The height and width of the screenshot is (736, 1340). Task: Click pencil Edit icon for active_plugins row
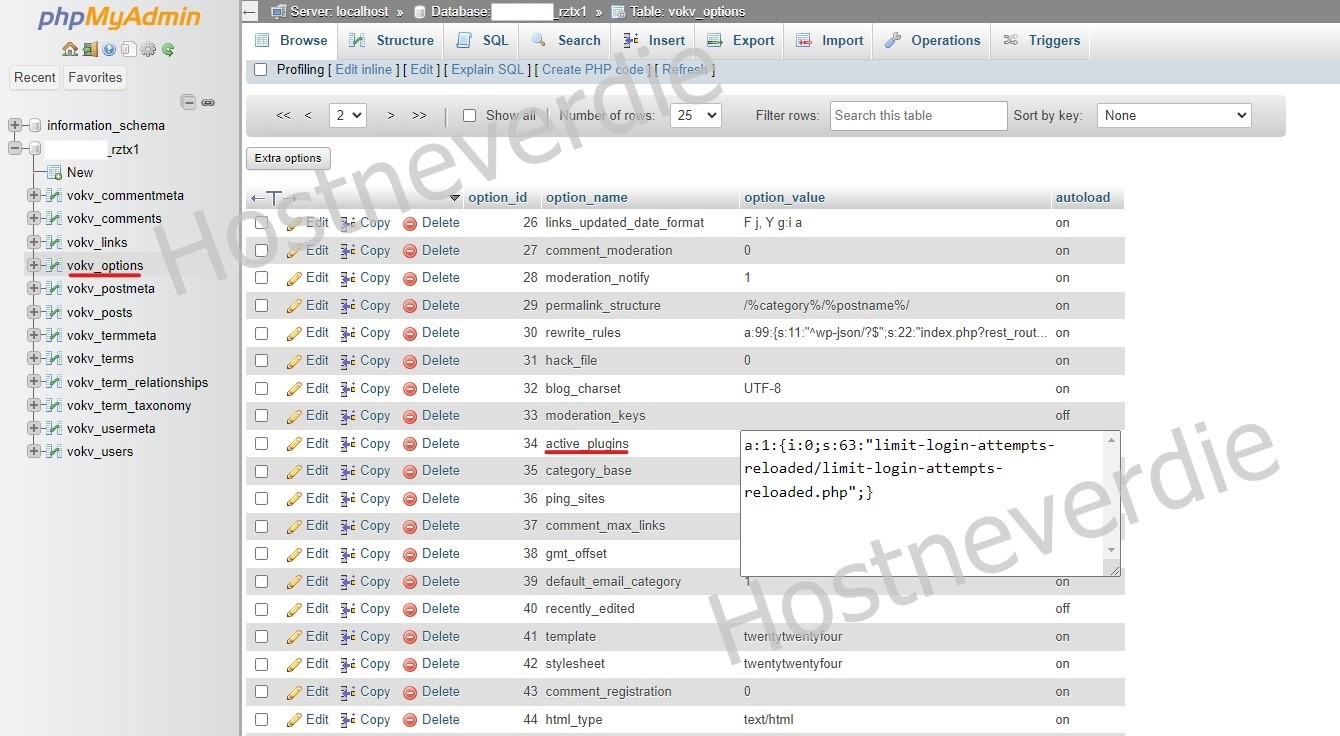pyautogui.click(x=295, y=444)
